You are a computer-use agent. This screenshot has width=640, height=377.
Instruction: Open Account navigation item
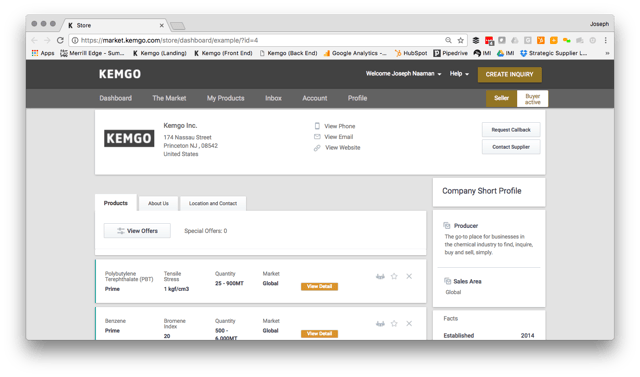pos(315,98)
